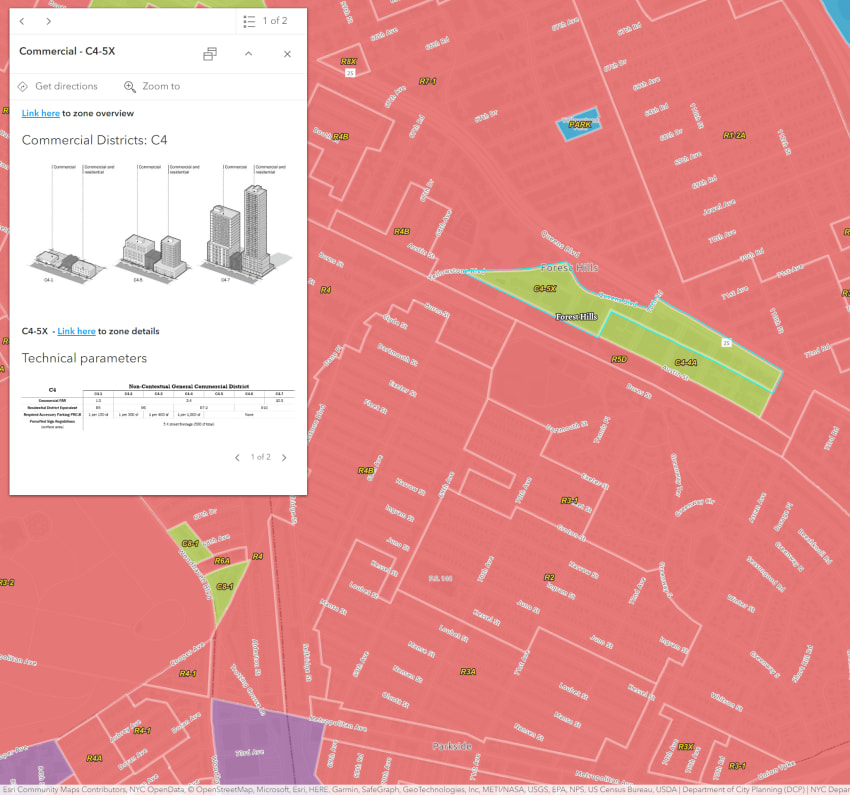Image resolution: width=850 pixels, height=795 pixels.
Task: Advance to next feature with top right arrow
Action: [x=48, y=19]
